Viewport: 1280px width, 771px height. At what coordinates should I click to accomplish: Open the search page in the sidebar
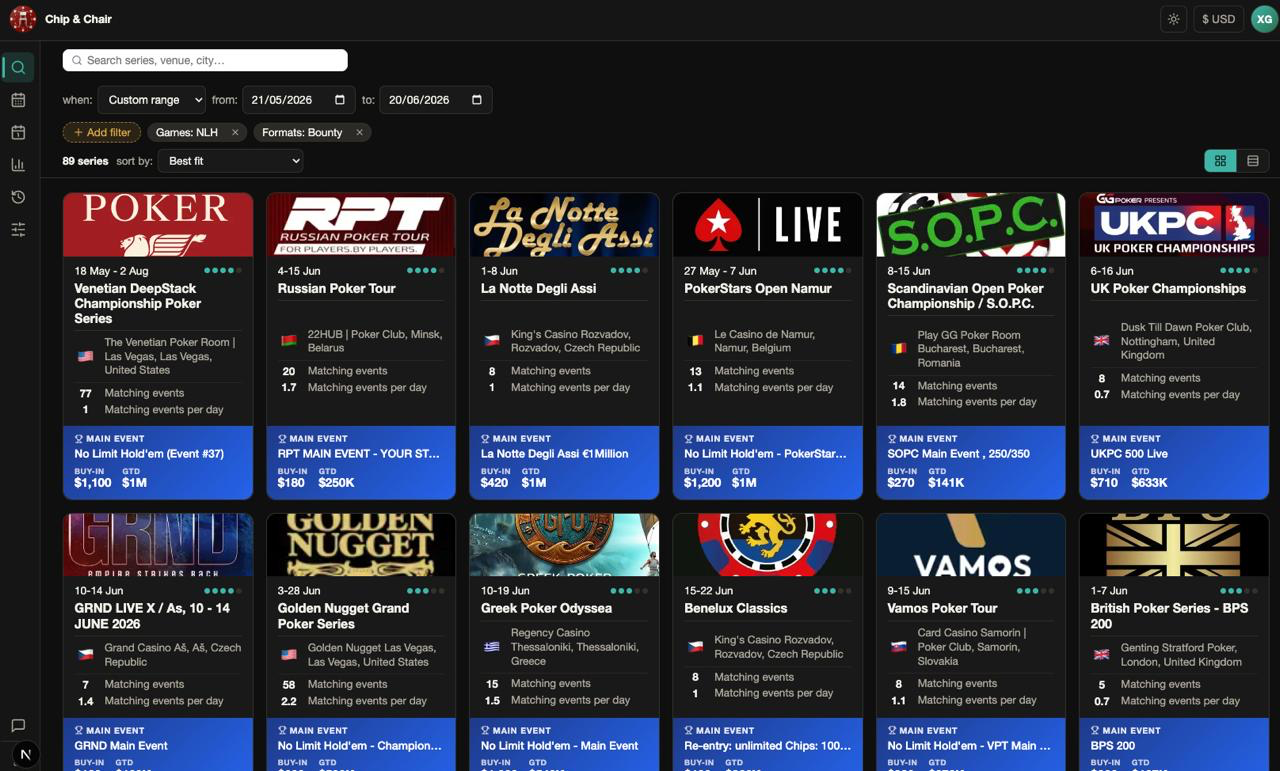click(x=18, y=67)
